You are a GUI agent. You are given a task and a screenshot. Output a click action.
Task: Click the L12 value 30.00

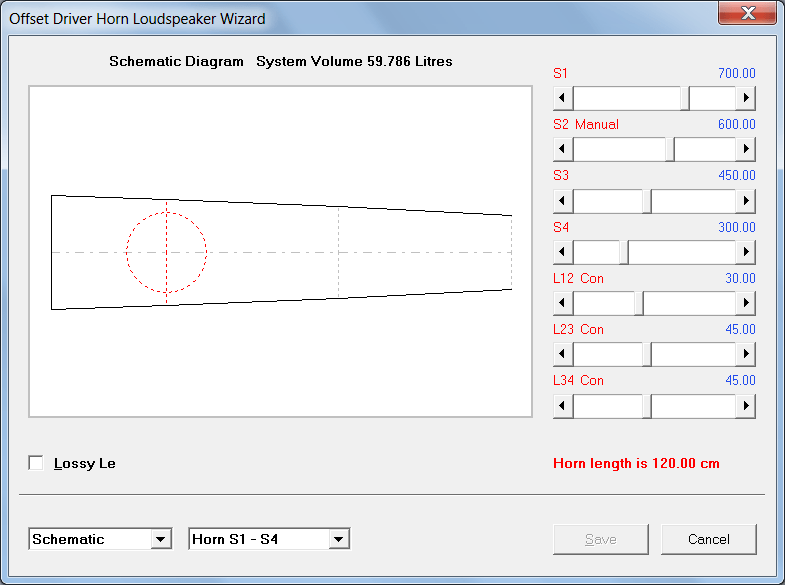coord(740,278)
